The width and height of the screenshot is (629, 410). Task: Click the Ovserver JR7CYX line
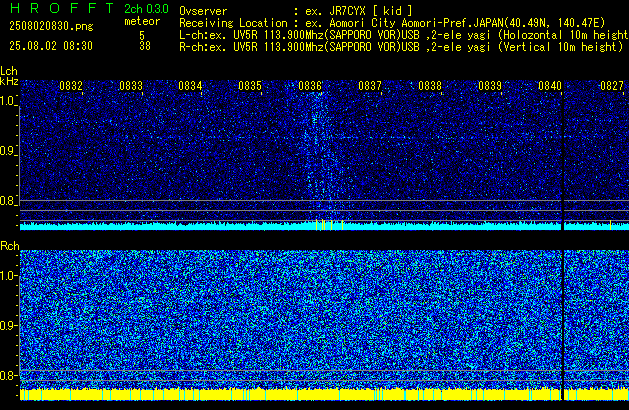[296, 11]
